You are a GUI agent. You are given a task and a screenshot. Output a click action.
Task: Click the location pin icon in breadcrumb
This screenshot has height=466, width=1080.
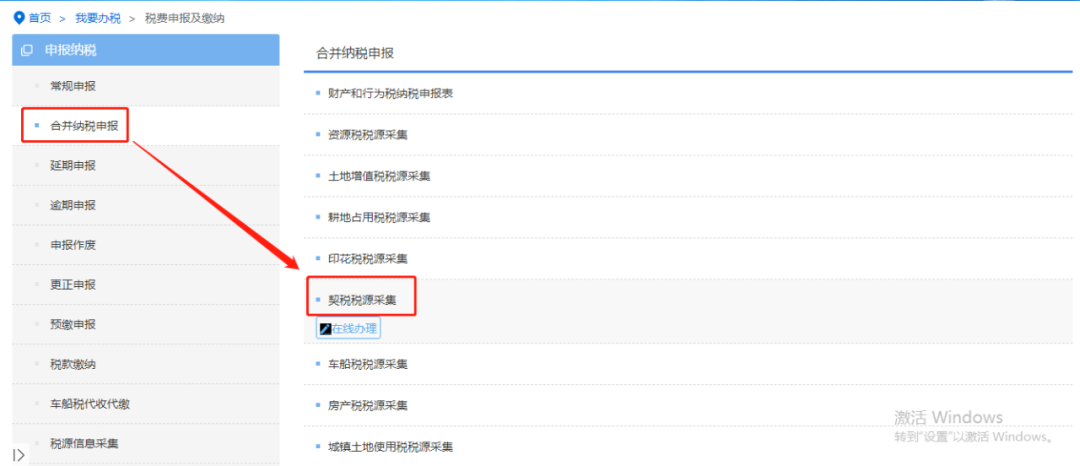coord(19,18)
